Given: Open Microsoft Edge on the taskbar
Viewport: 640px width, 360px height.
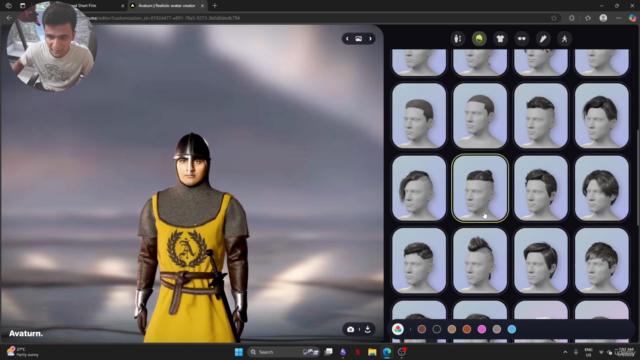Looking at the screenshot, I should (x=387, y=352).
